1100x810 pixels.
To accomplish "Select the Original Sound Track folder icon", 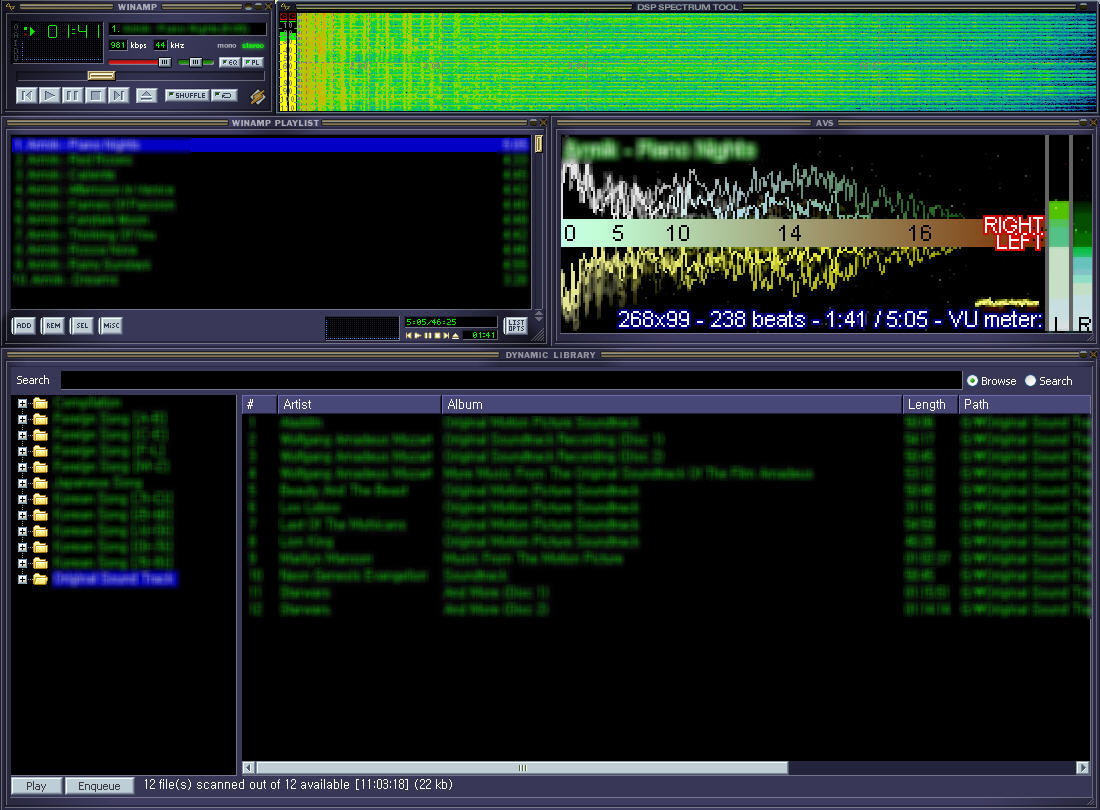I will 41,579.
